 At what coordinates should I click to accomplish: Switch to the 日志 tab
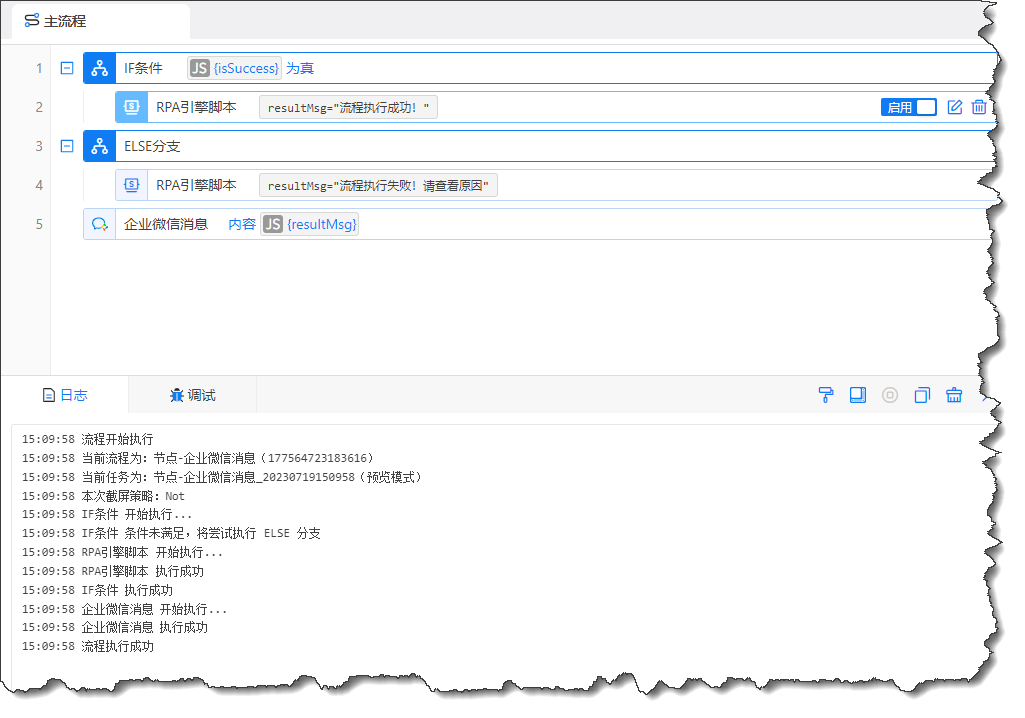coord(65,395)
